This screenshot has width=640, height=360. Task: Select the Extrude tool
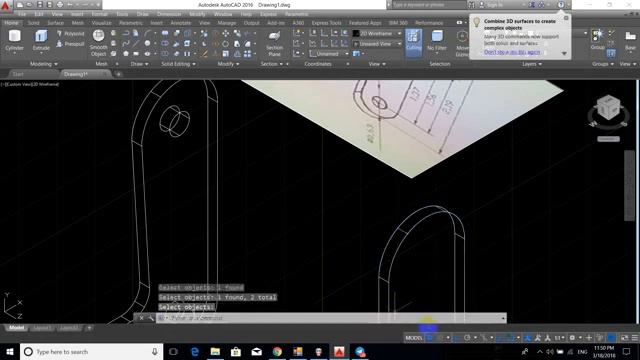pyautogui.click(x=41, y=41)
